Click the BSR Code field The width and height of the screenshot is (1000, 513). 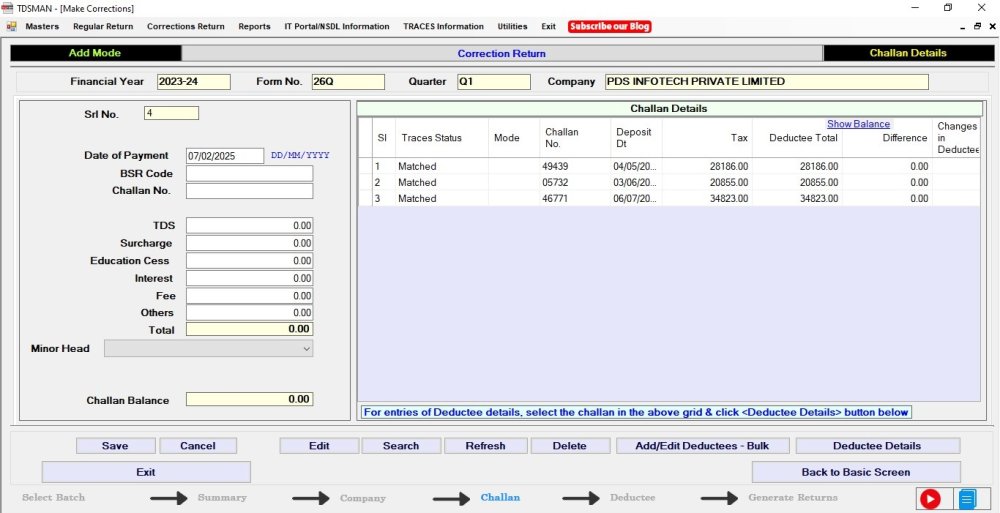pyautogui.click(x=249, y=174)
